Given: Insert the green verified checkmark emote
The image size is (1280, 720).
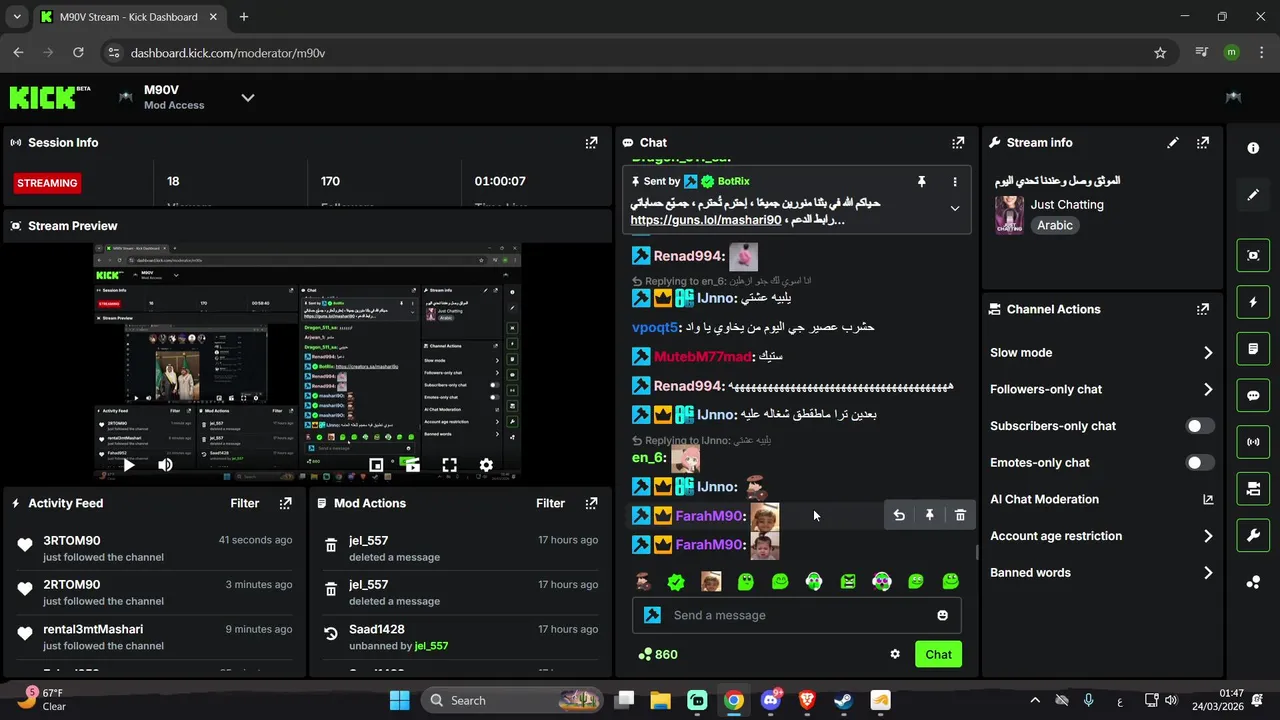Looking at the screenshot, I should tap(676, 581).
